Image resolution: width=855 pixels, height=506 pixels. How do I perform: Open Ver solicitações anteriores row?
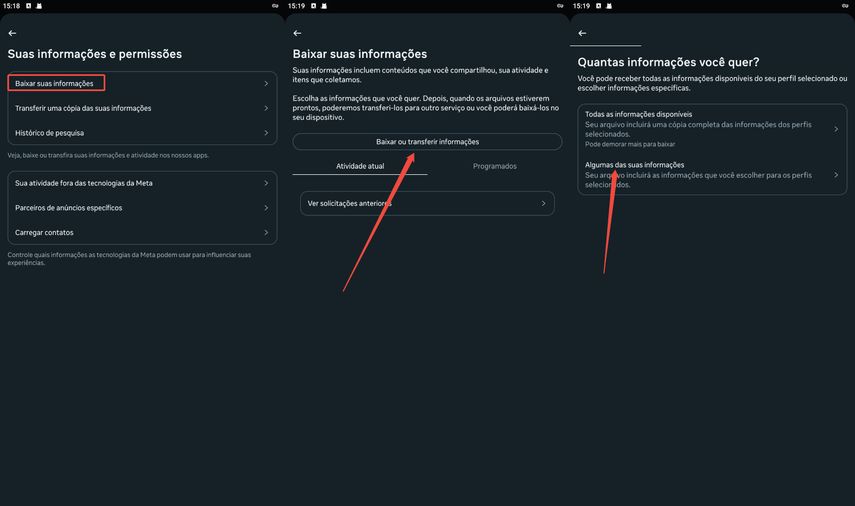427,203
